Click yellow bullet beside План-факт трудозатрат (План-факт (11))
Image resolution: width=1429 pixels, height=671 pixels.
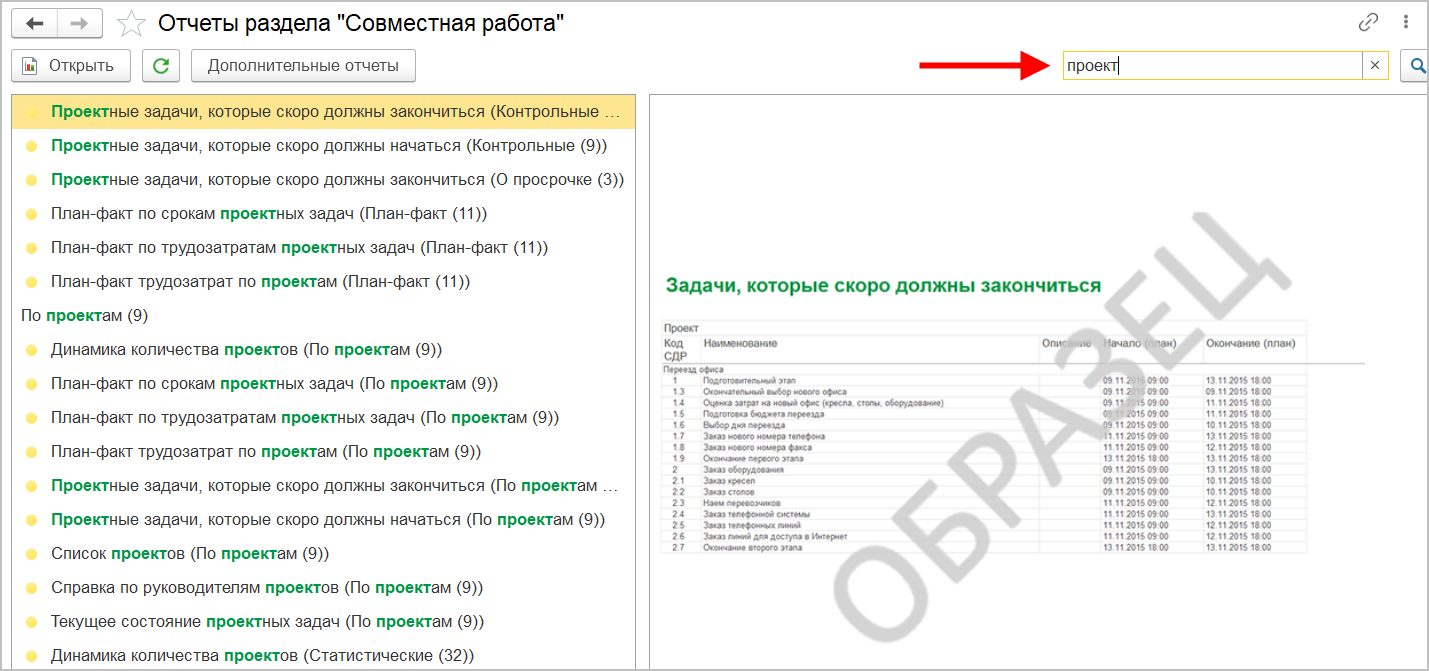click(x=31, y=282)
